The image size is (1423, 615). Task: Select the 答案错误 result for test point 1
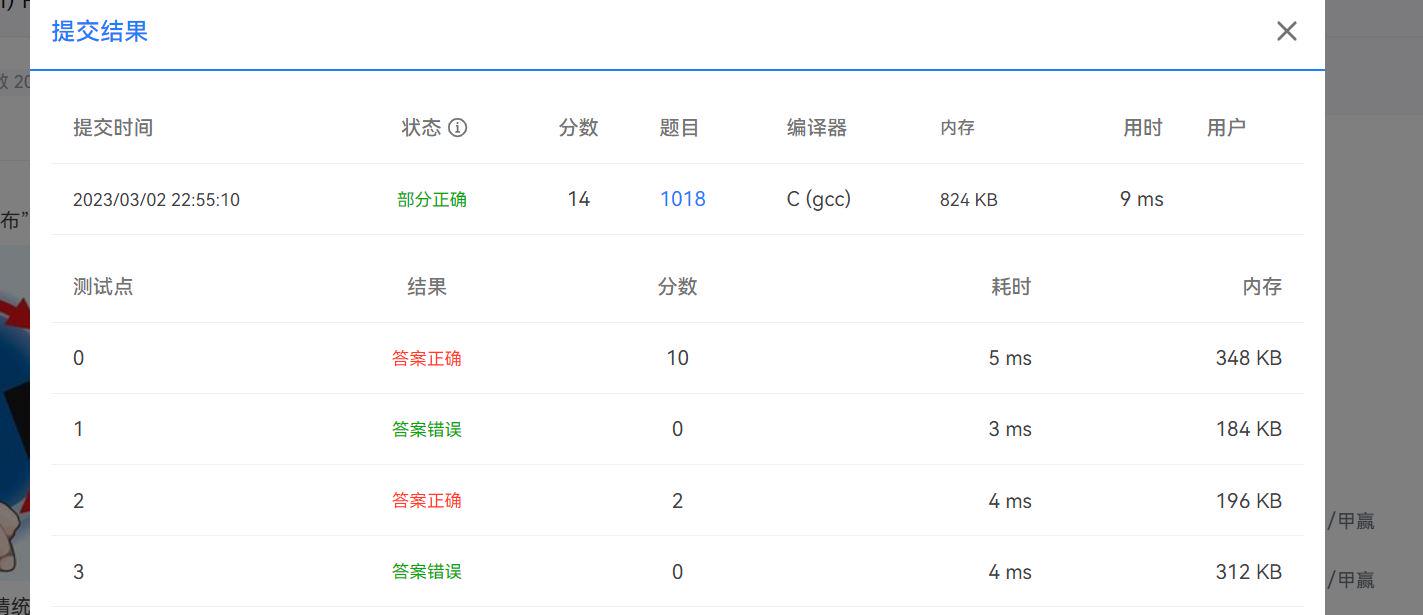pos(424,428)
